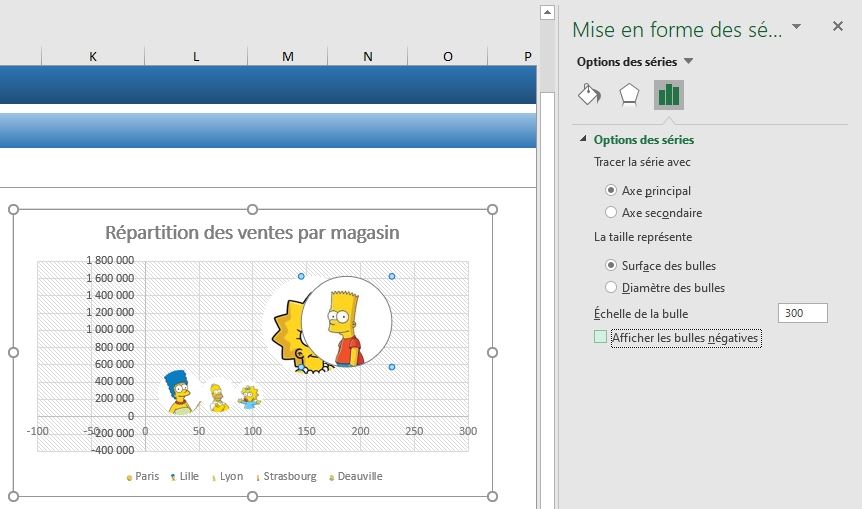
Task: Select Diamètre des bulles radio button
Action: pyautogui.click(x=610, y=287)
